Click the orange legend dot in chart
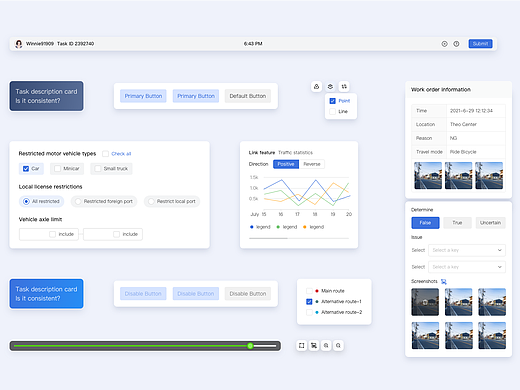 (305, 227)
